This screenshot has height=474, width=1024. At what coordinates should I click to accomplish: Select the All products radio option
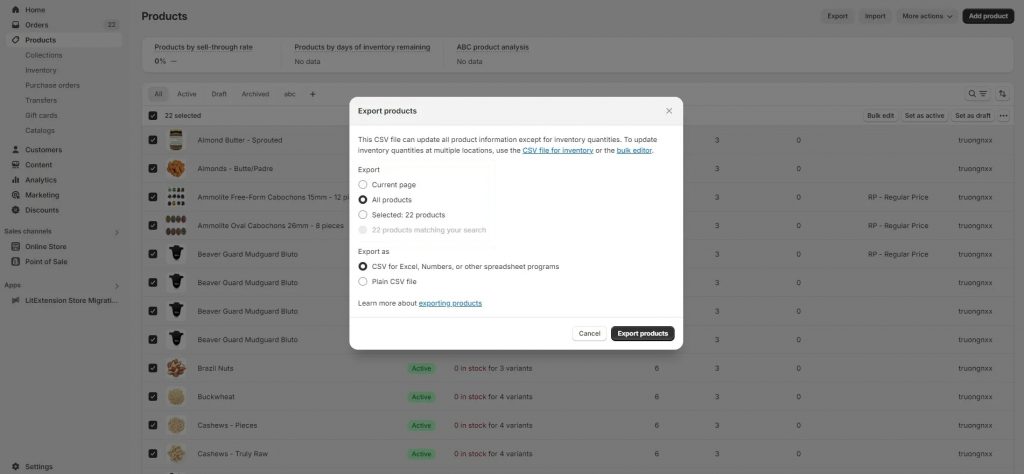pos(362,200)
